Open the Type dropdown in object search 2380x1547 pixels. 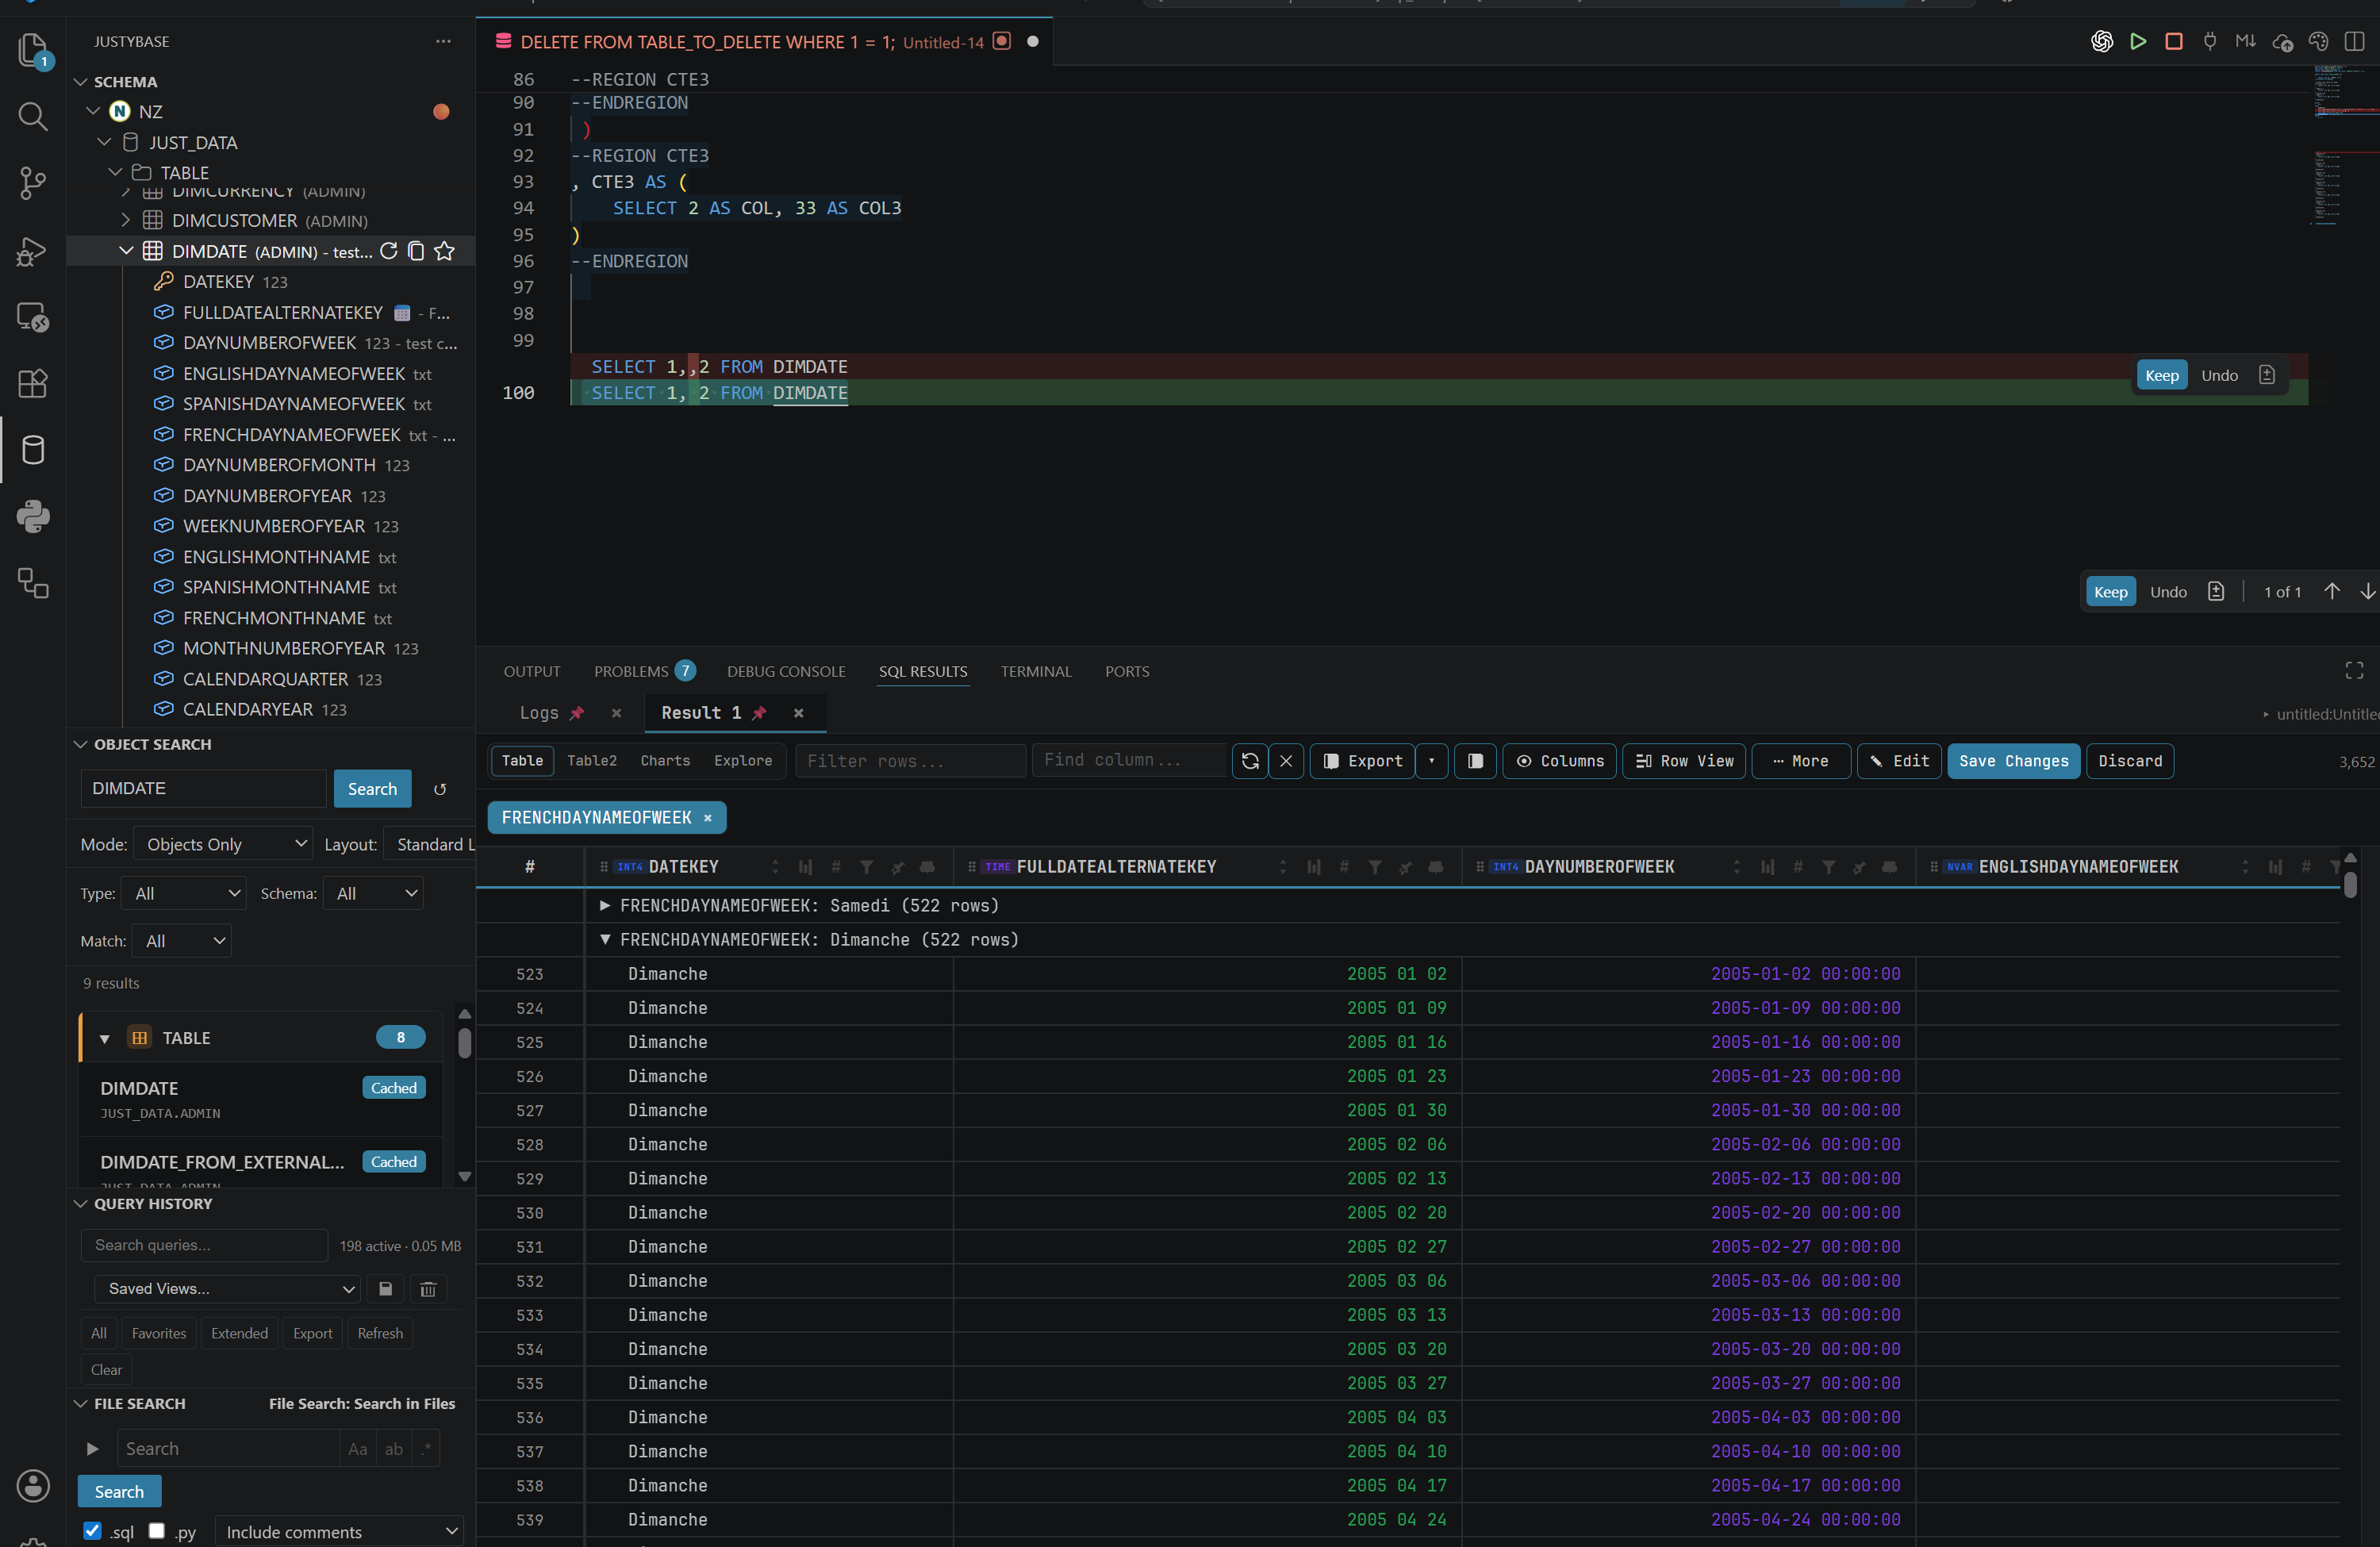pyautogui.click(x=184, y=893)
